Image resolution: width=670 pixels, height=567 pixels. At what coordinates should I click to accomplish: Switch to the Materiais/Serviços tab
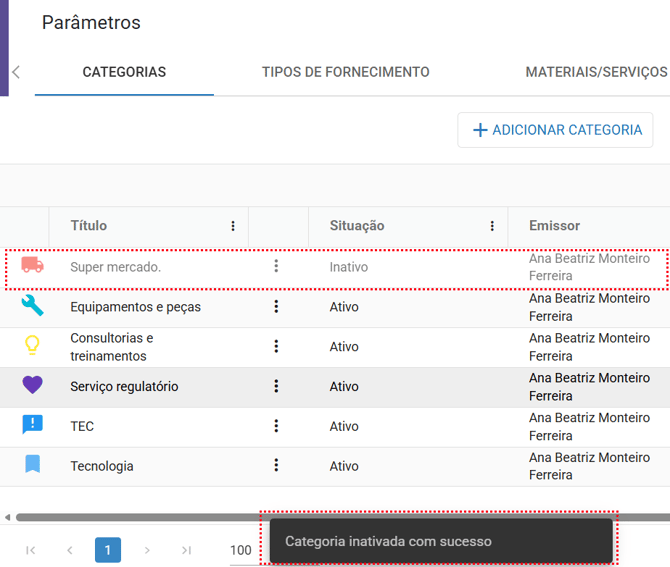click(596, 72)
